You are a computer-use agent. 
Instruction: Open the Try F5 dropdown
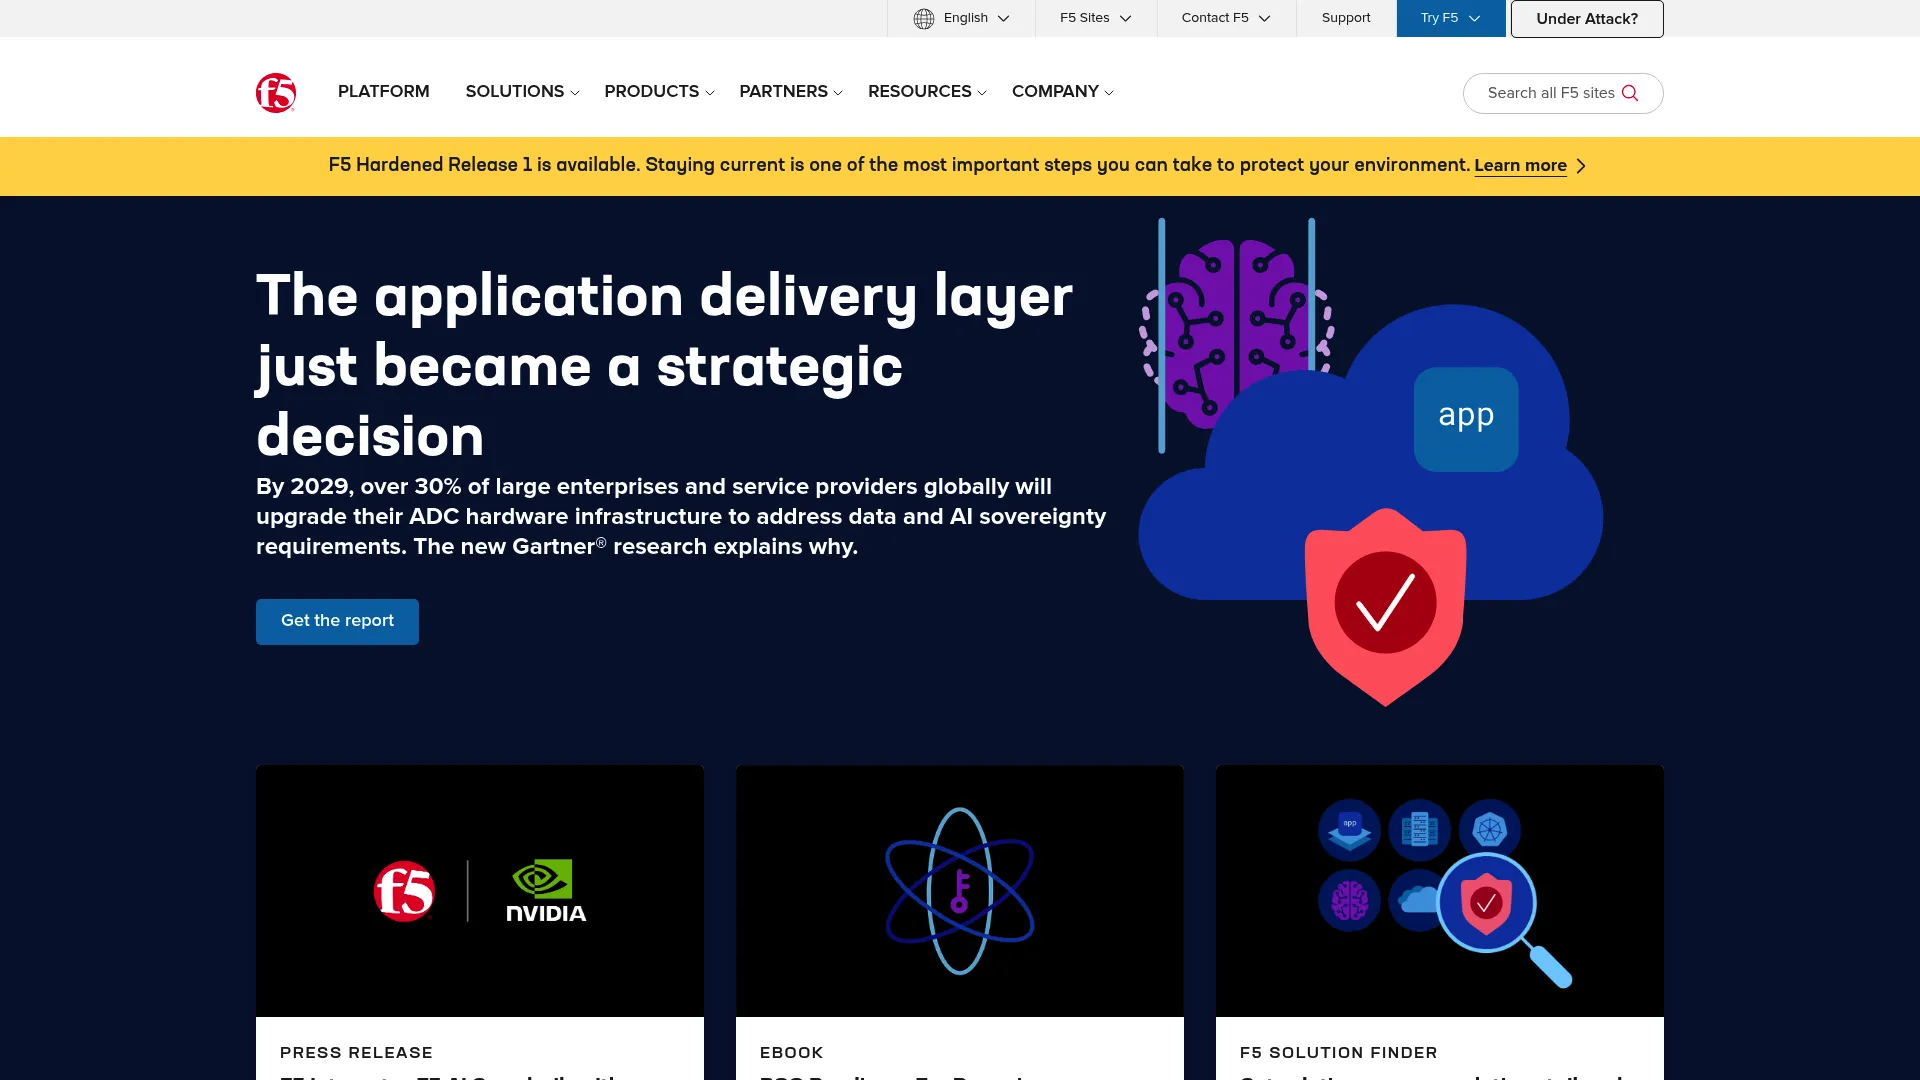pyautogui.click(x=1451, y=18)
